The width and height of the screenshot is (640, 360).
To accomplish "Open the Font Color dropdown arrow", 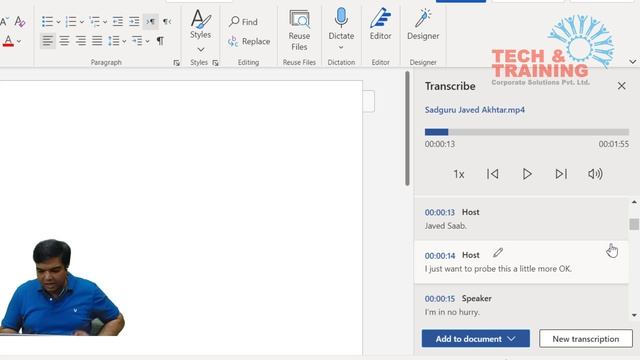I will pos(19,41).
